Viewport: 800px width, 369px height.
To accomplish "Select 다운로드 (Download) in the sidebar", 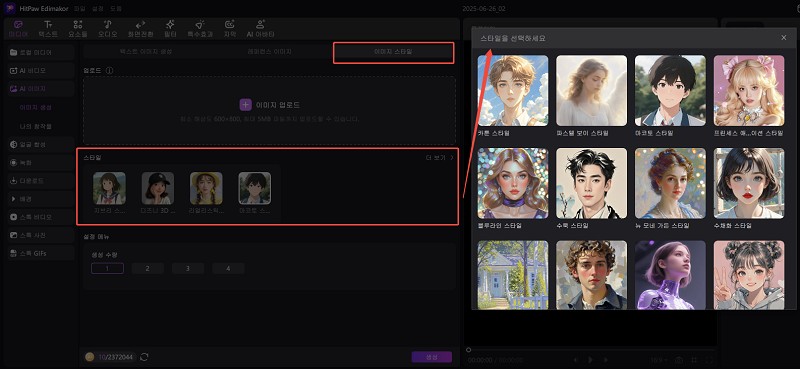I will point(41,181).
